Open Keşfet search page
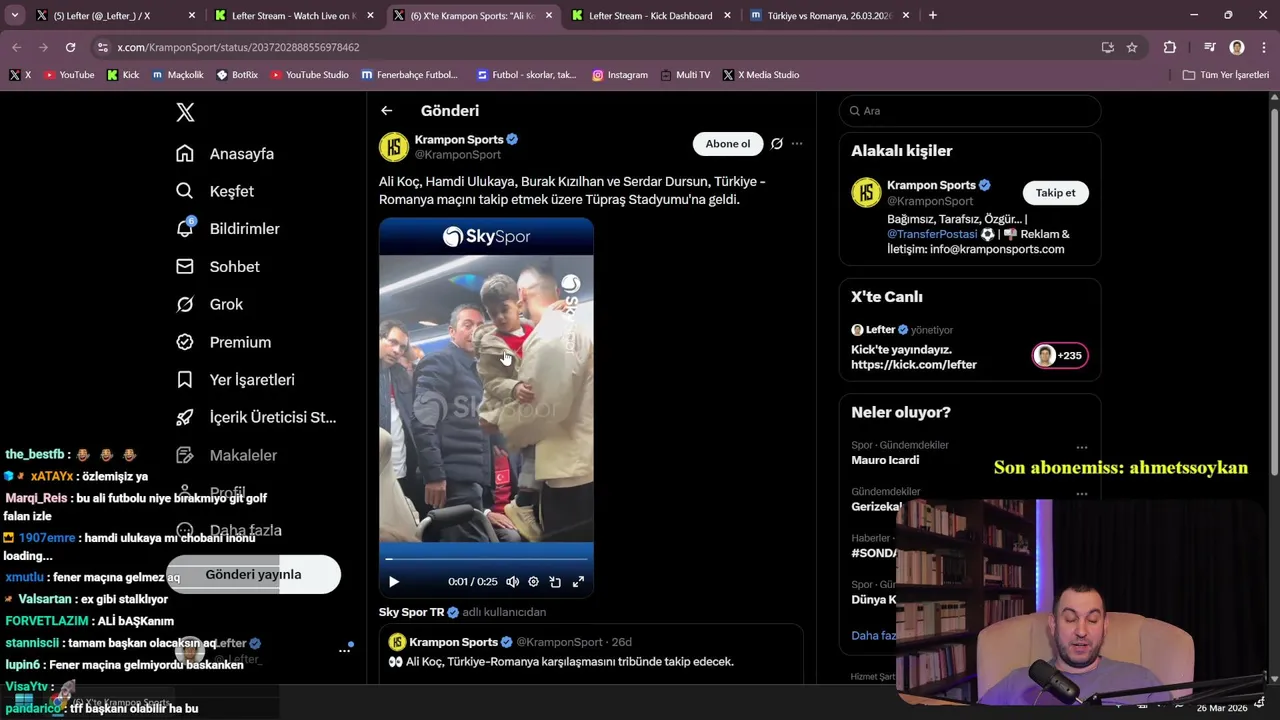1280x720 pixels. (x=215, y=191)
